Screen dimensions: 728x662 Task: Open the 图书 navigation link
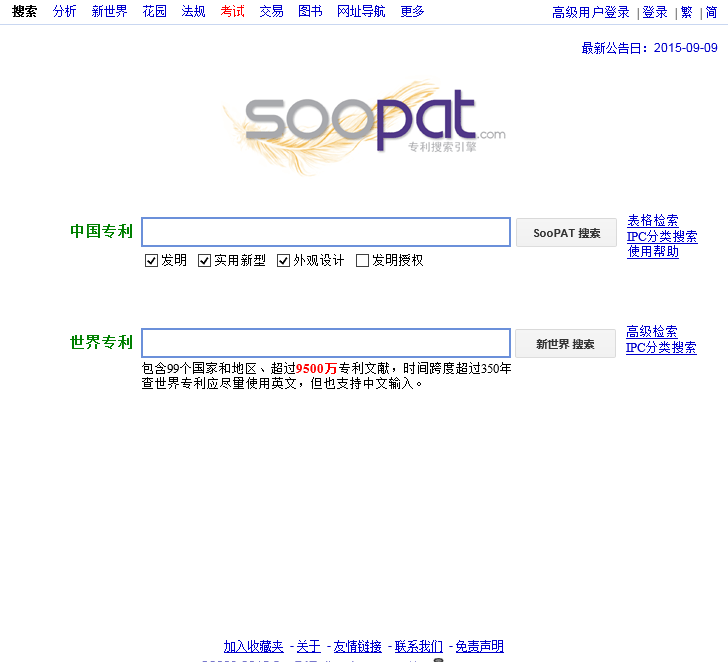point(310,11)
